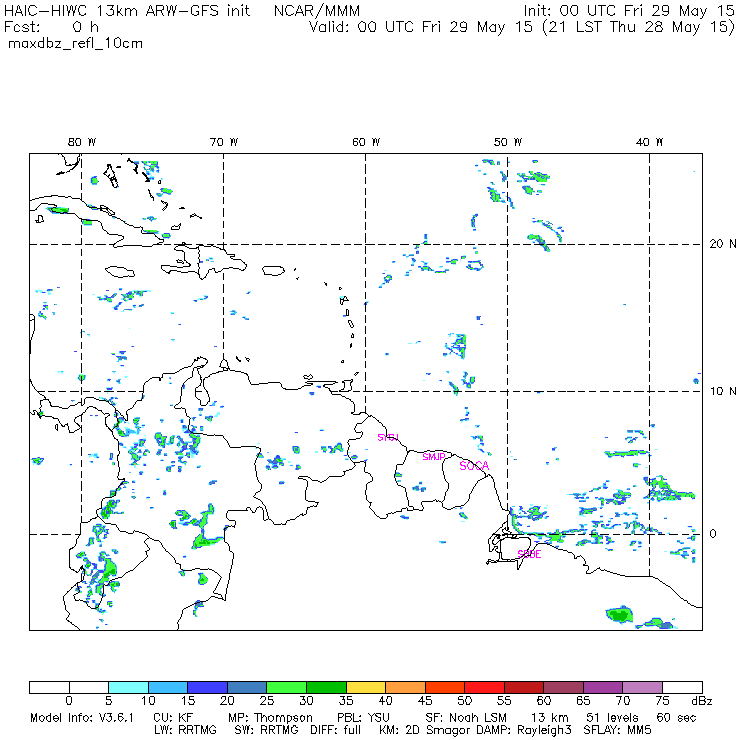
Task: Click the purple 65–70 dBz legend swatch
Action: coord(603,687)
